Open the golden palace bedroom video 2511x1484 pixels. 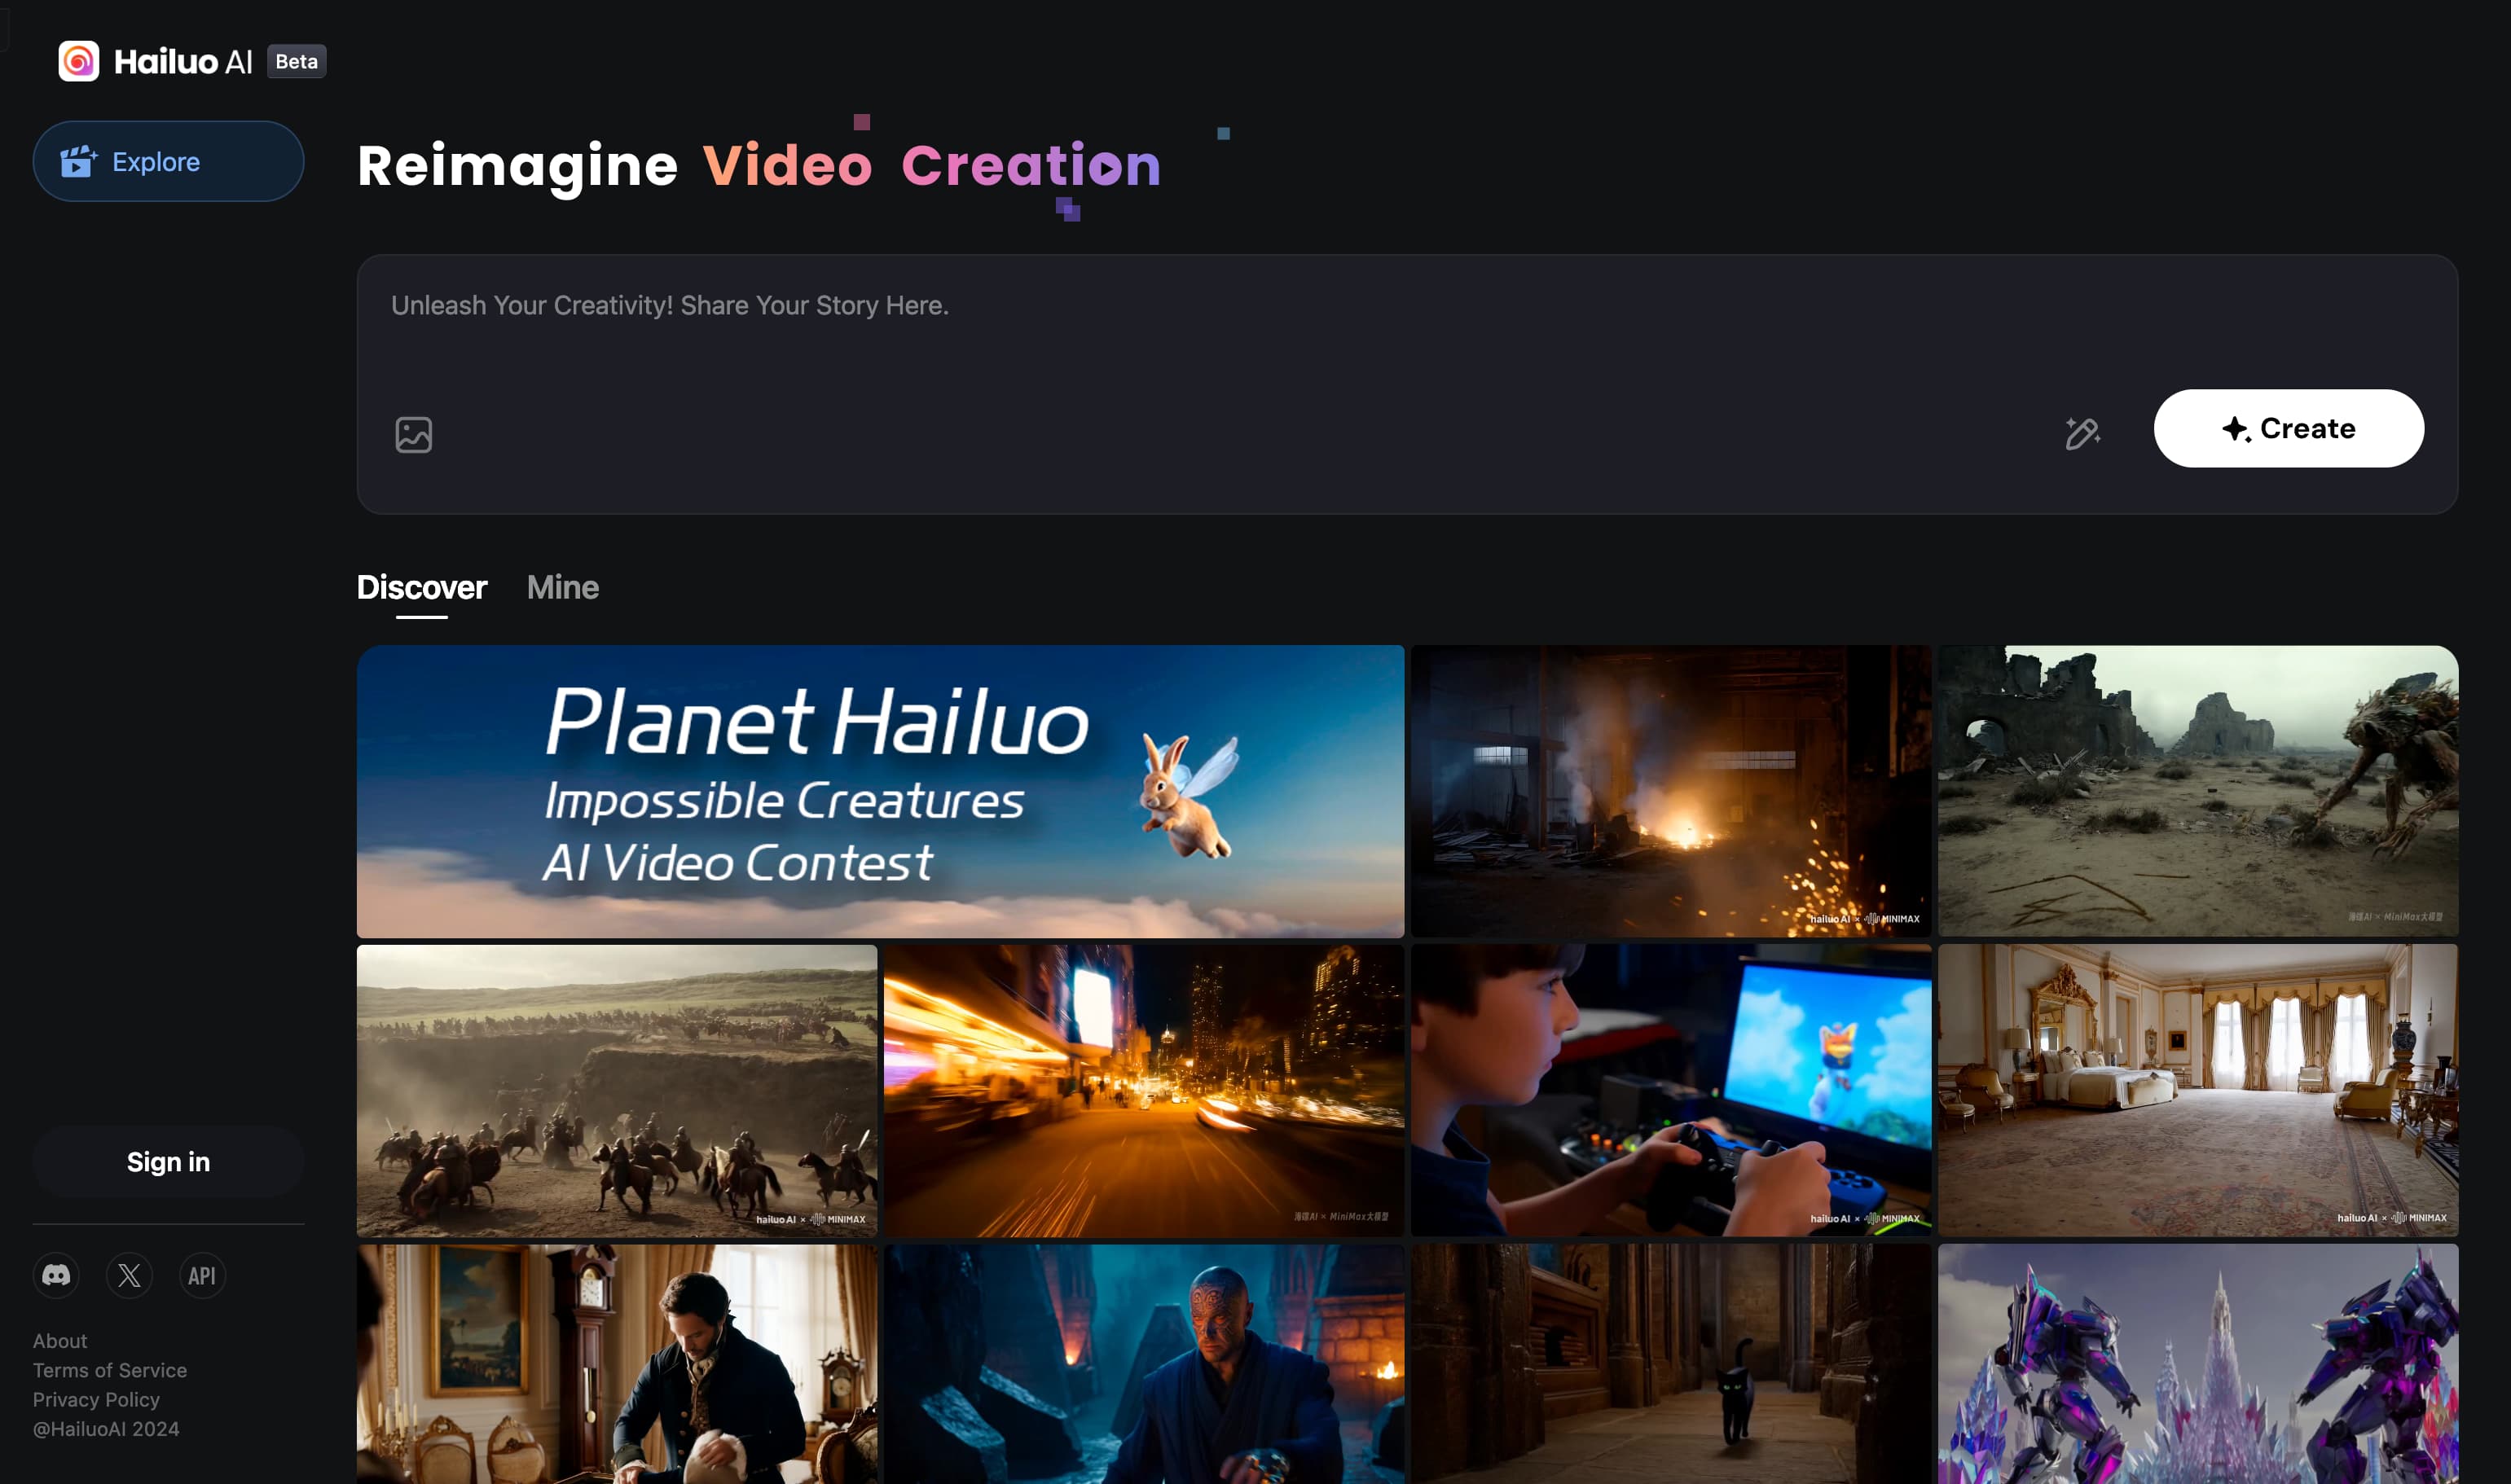(2198, 1091)
